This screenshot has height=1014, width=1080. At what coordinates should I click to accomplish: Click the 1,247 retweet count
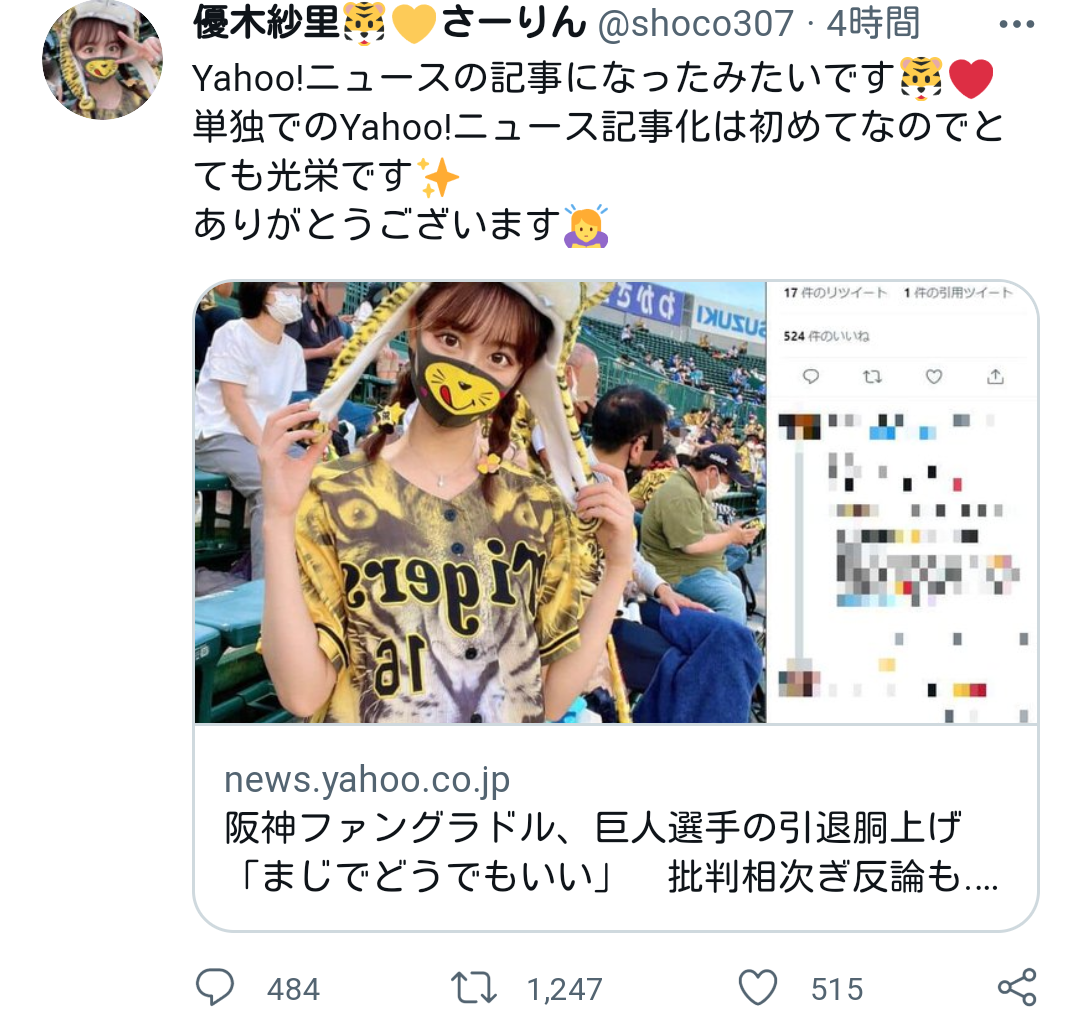tap(565, 989)
